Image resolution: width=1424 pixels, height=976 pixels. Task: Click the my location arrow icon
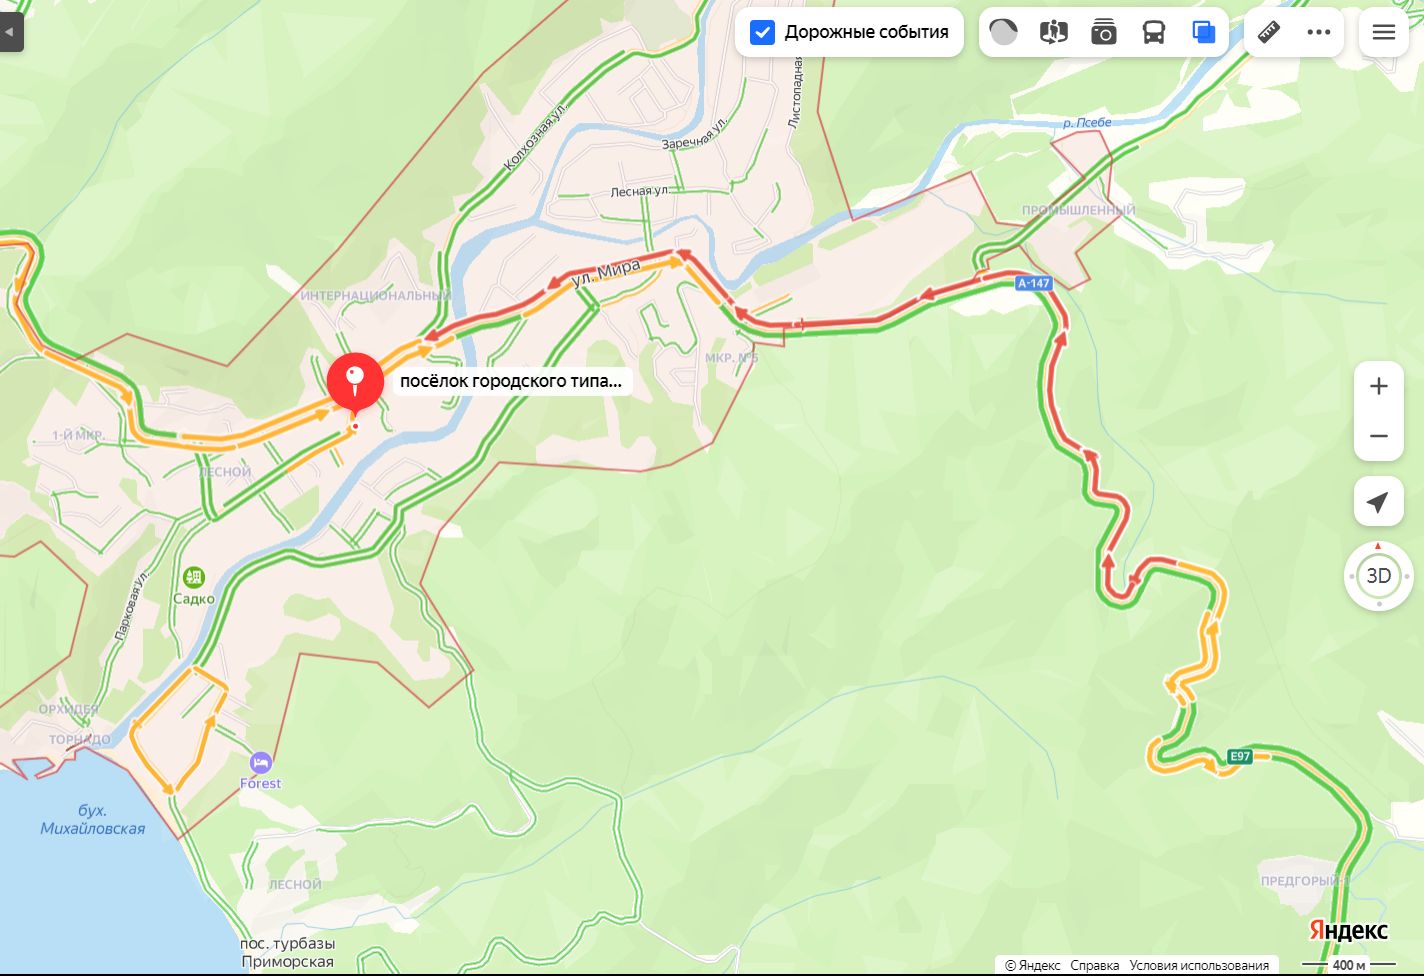(x=1378, y=502)
